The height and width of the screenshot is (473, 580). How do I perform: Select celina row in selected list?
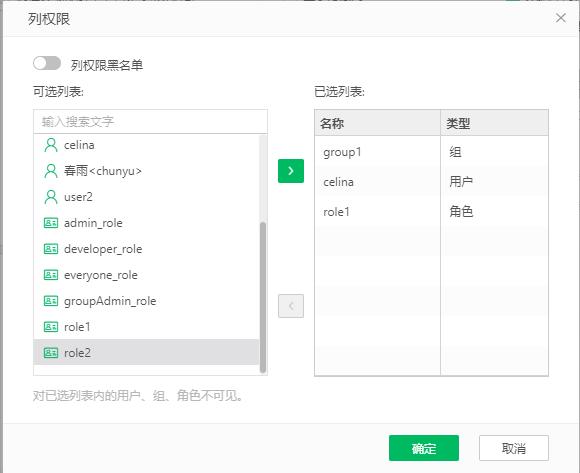click(x=431, y=182)
